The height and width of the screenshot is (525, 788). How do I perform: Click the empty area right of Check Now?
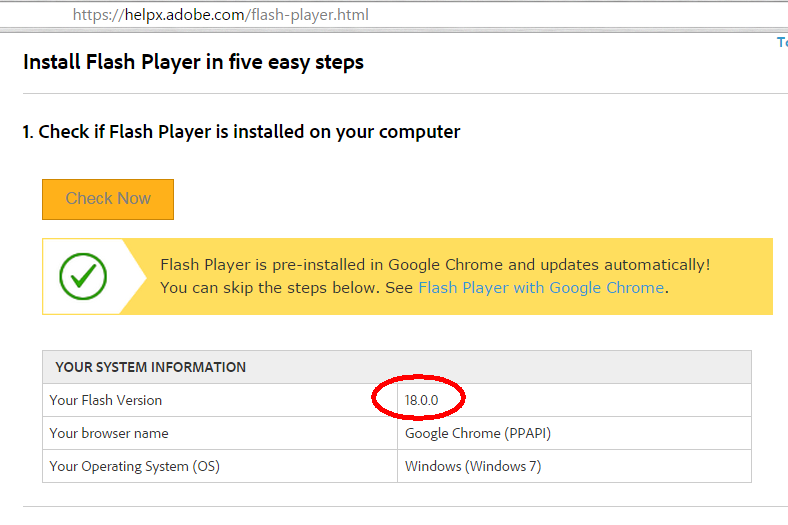450,199
